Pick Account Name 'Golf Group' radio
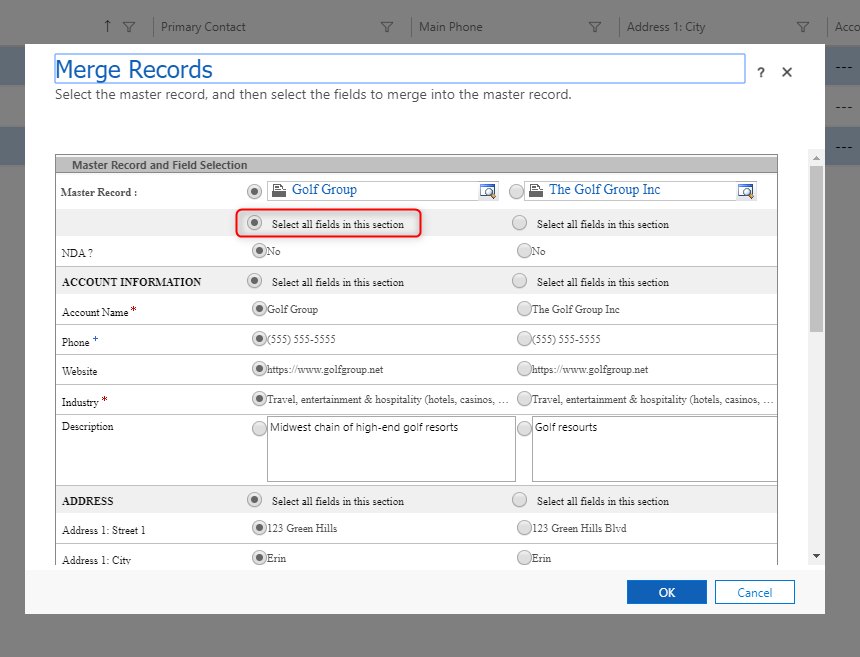The width and height of the screenshot is (860, 657). (259, 309)
